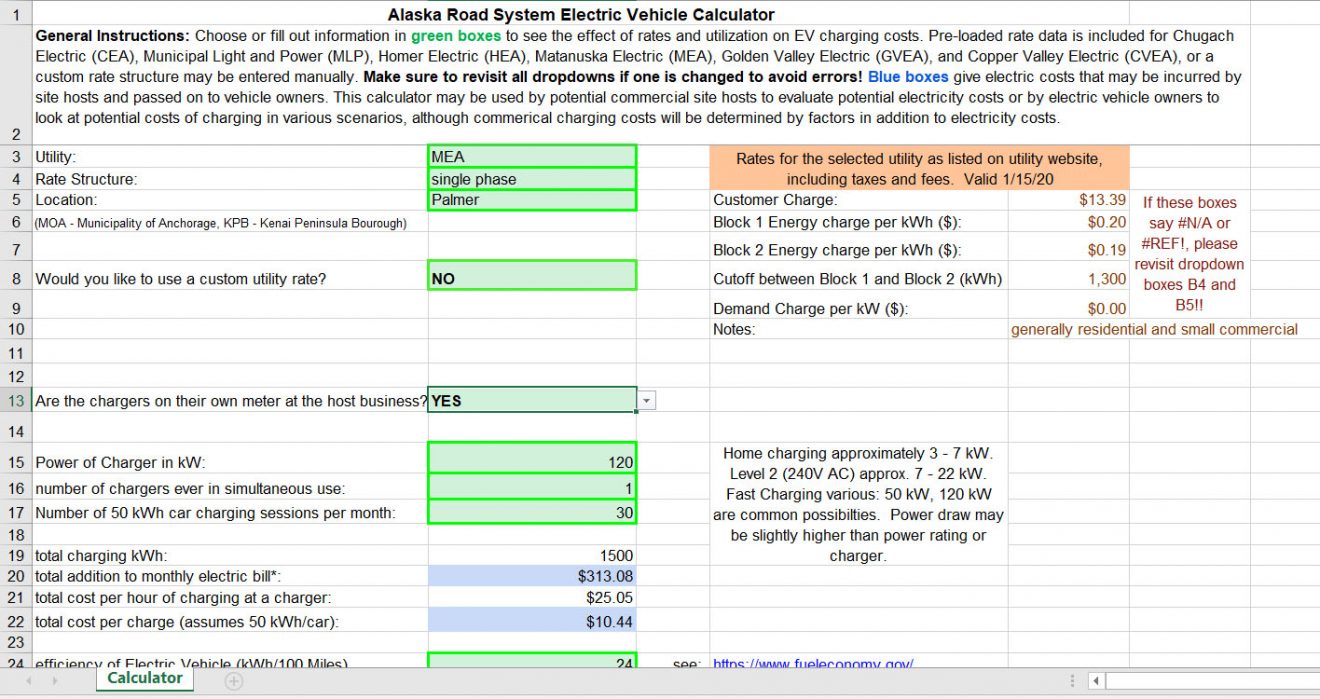Click the chargers own meter YES cell

tap(531, 401)
